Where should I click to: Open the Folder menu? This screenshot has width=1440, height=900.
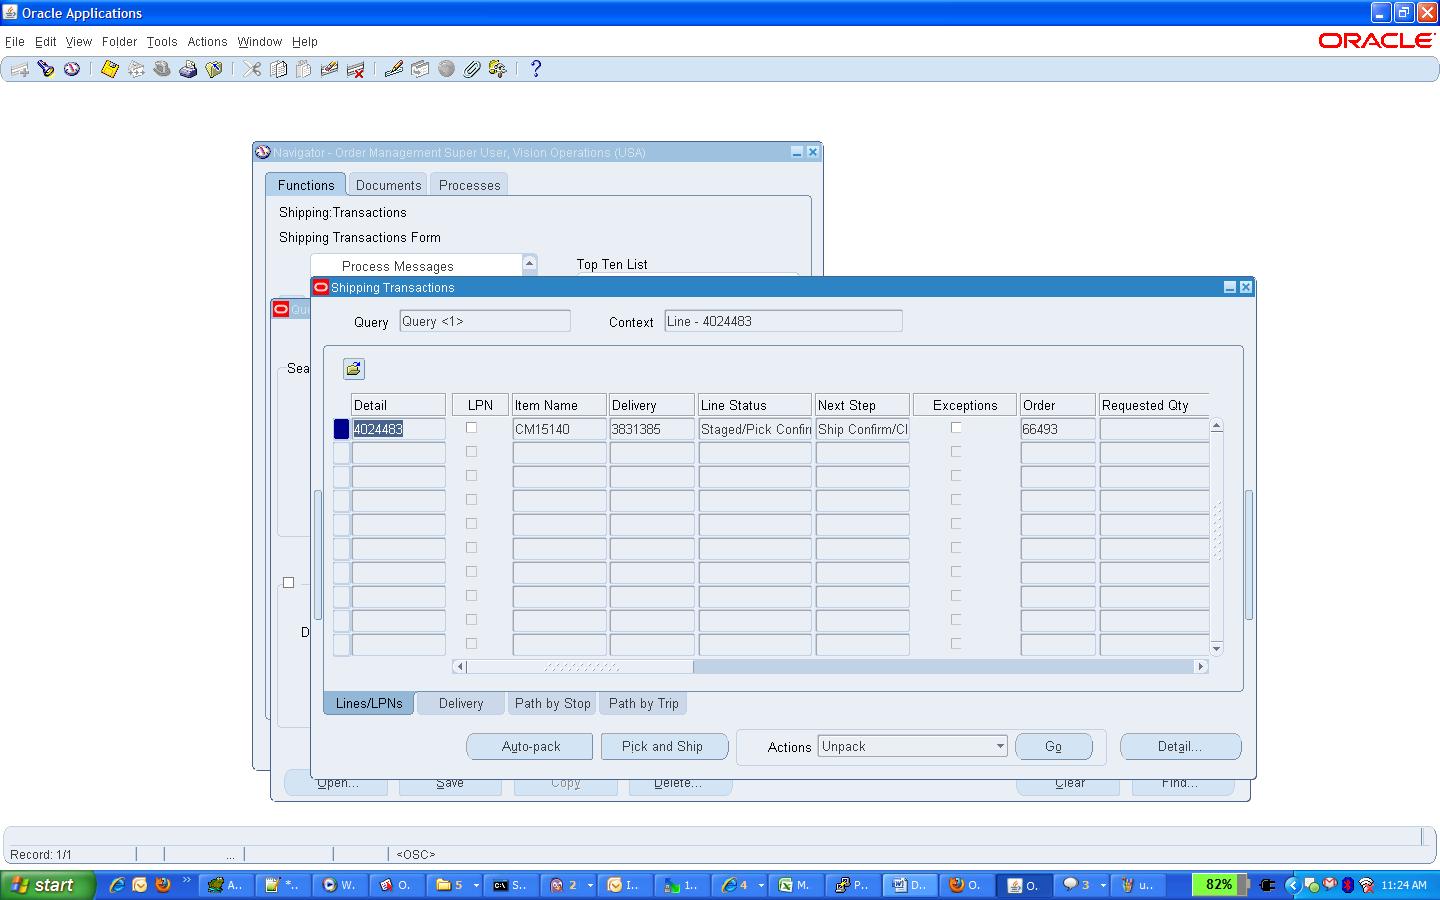pos(119,42)
